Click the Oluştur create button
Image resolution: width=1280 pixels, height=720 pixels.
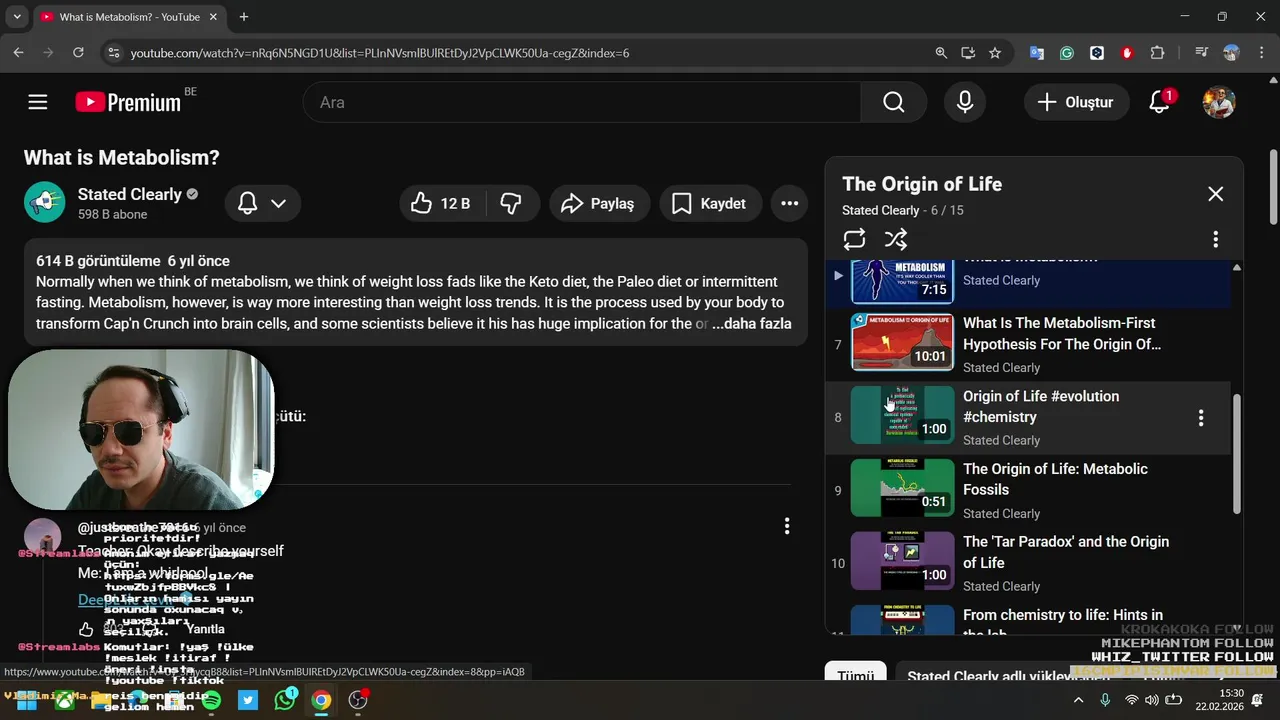1075,102
